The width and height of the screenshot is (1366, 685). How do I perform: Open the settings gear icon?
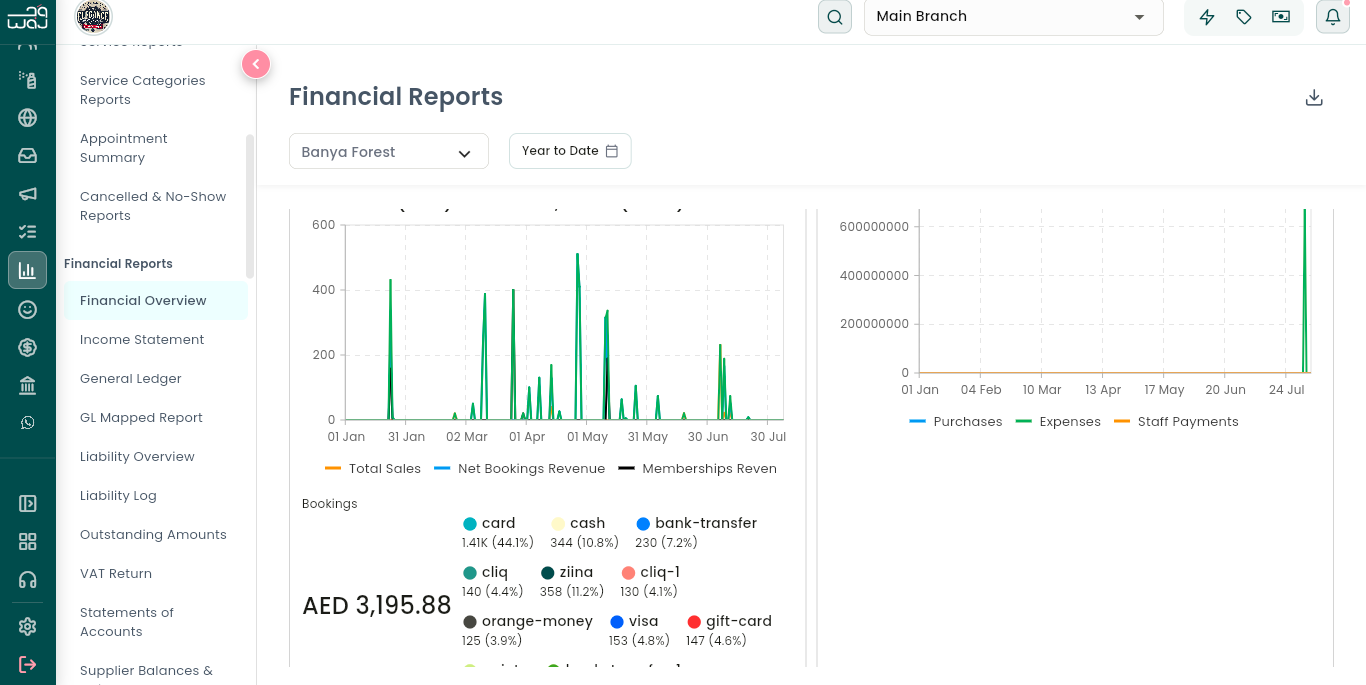coord(28,627)
